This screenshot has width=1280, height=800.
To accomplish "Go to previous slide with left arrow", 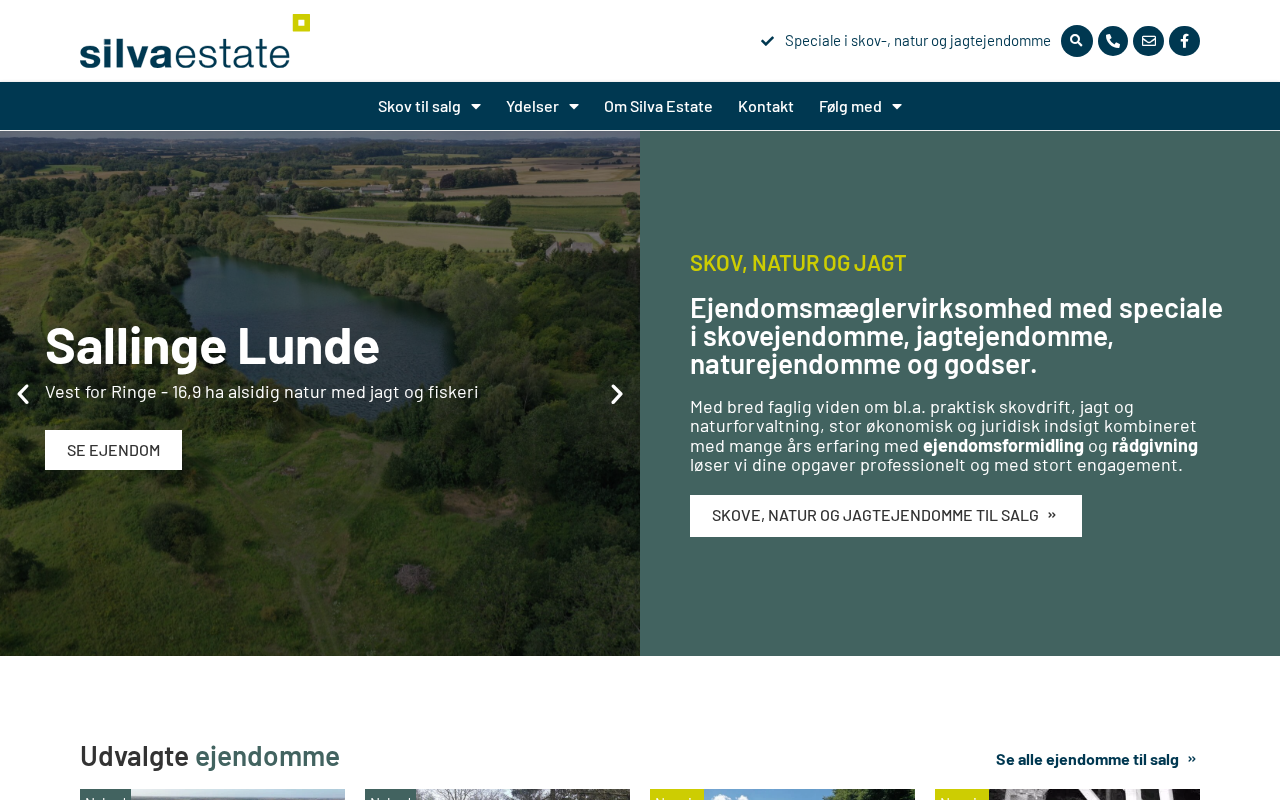I will [23, 394].
